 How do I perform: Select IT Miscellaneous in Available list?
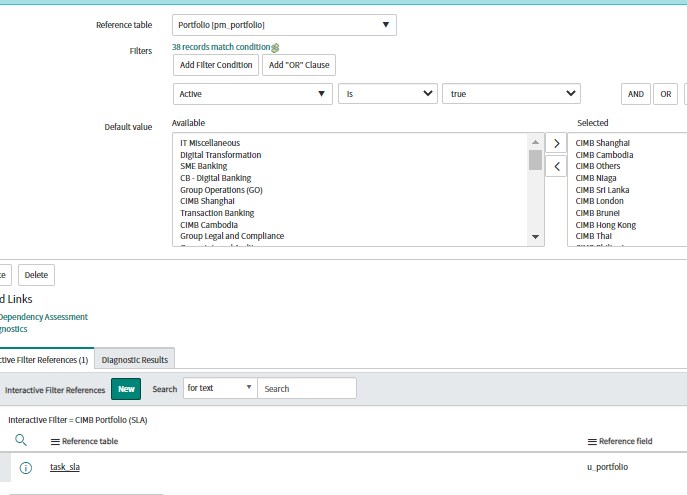[210, 143]
